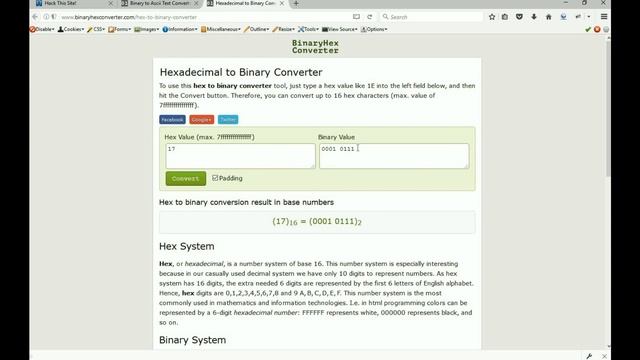Click the BinaryHex Converter logo

(x=315, y=47)
